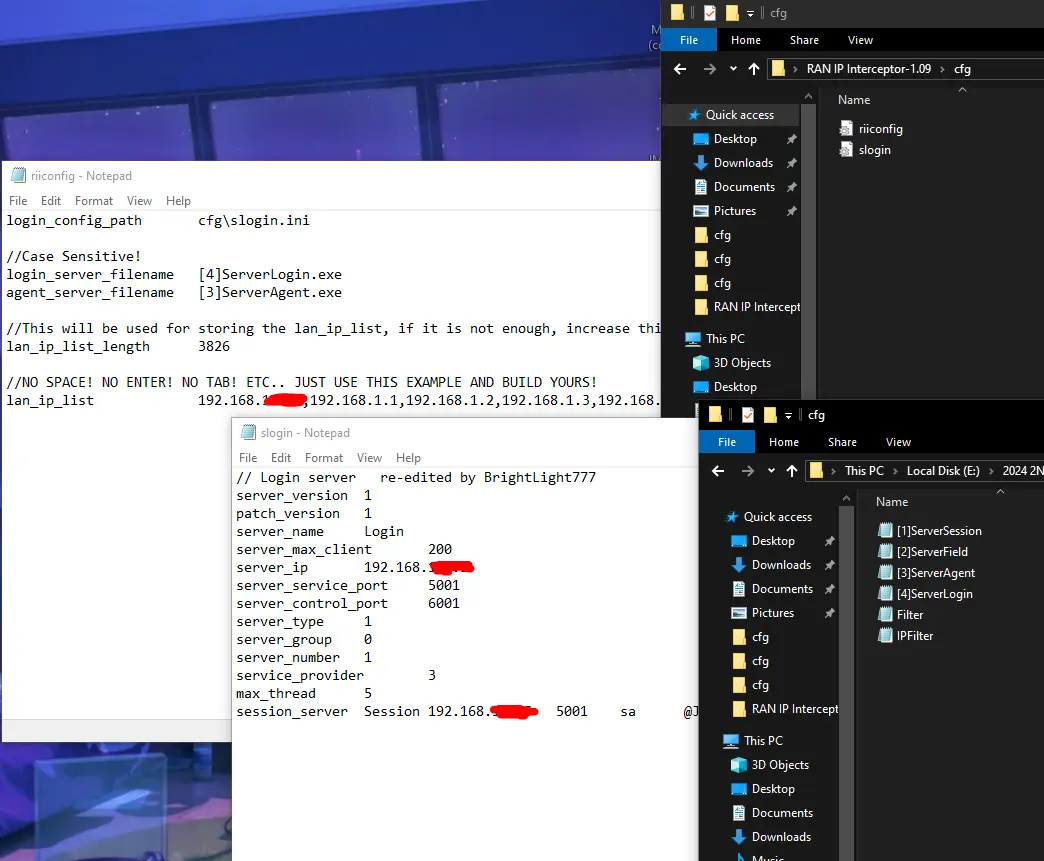Open Customize Quick Access Toolbar dropdown in lower Explorer
Viewport: 1044px width, 861px height.
[x=788, y=416]
